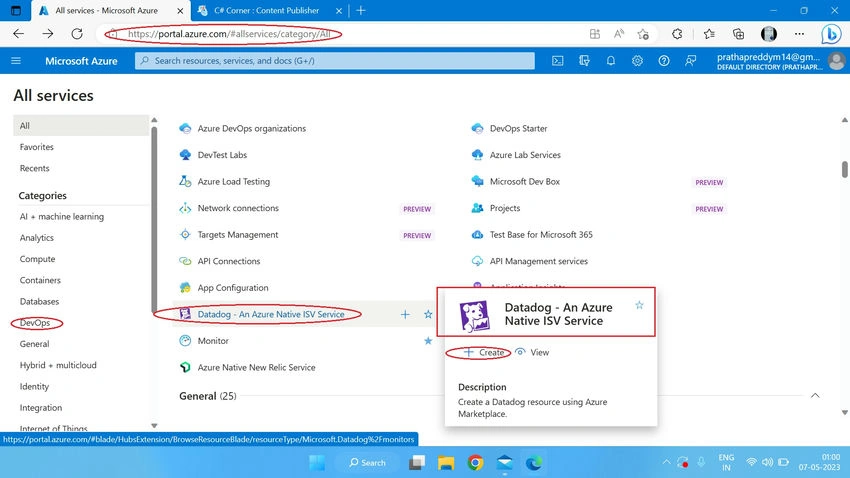Screen dimensions: 850x478
Task: Select the AI + machine learning category
Action: click(62, 216)
